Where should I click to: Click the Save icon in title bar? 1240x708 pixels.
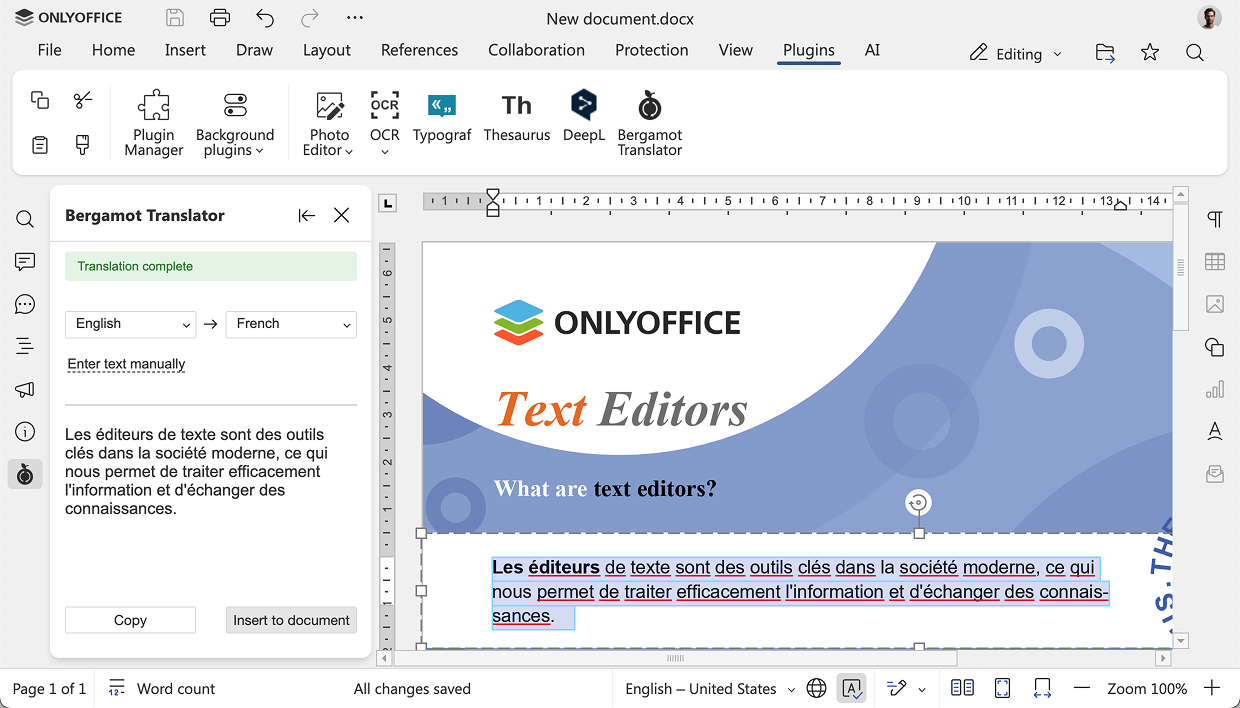[175, 18]
